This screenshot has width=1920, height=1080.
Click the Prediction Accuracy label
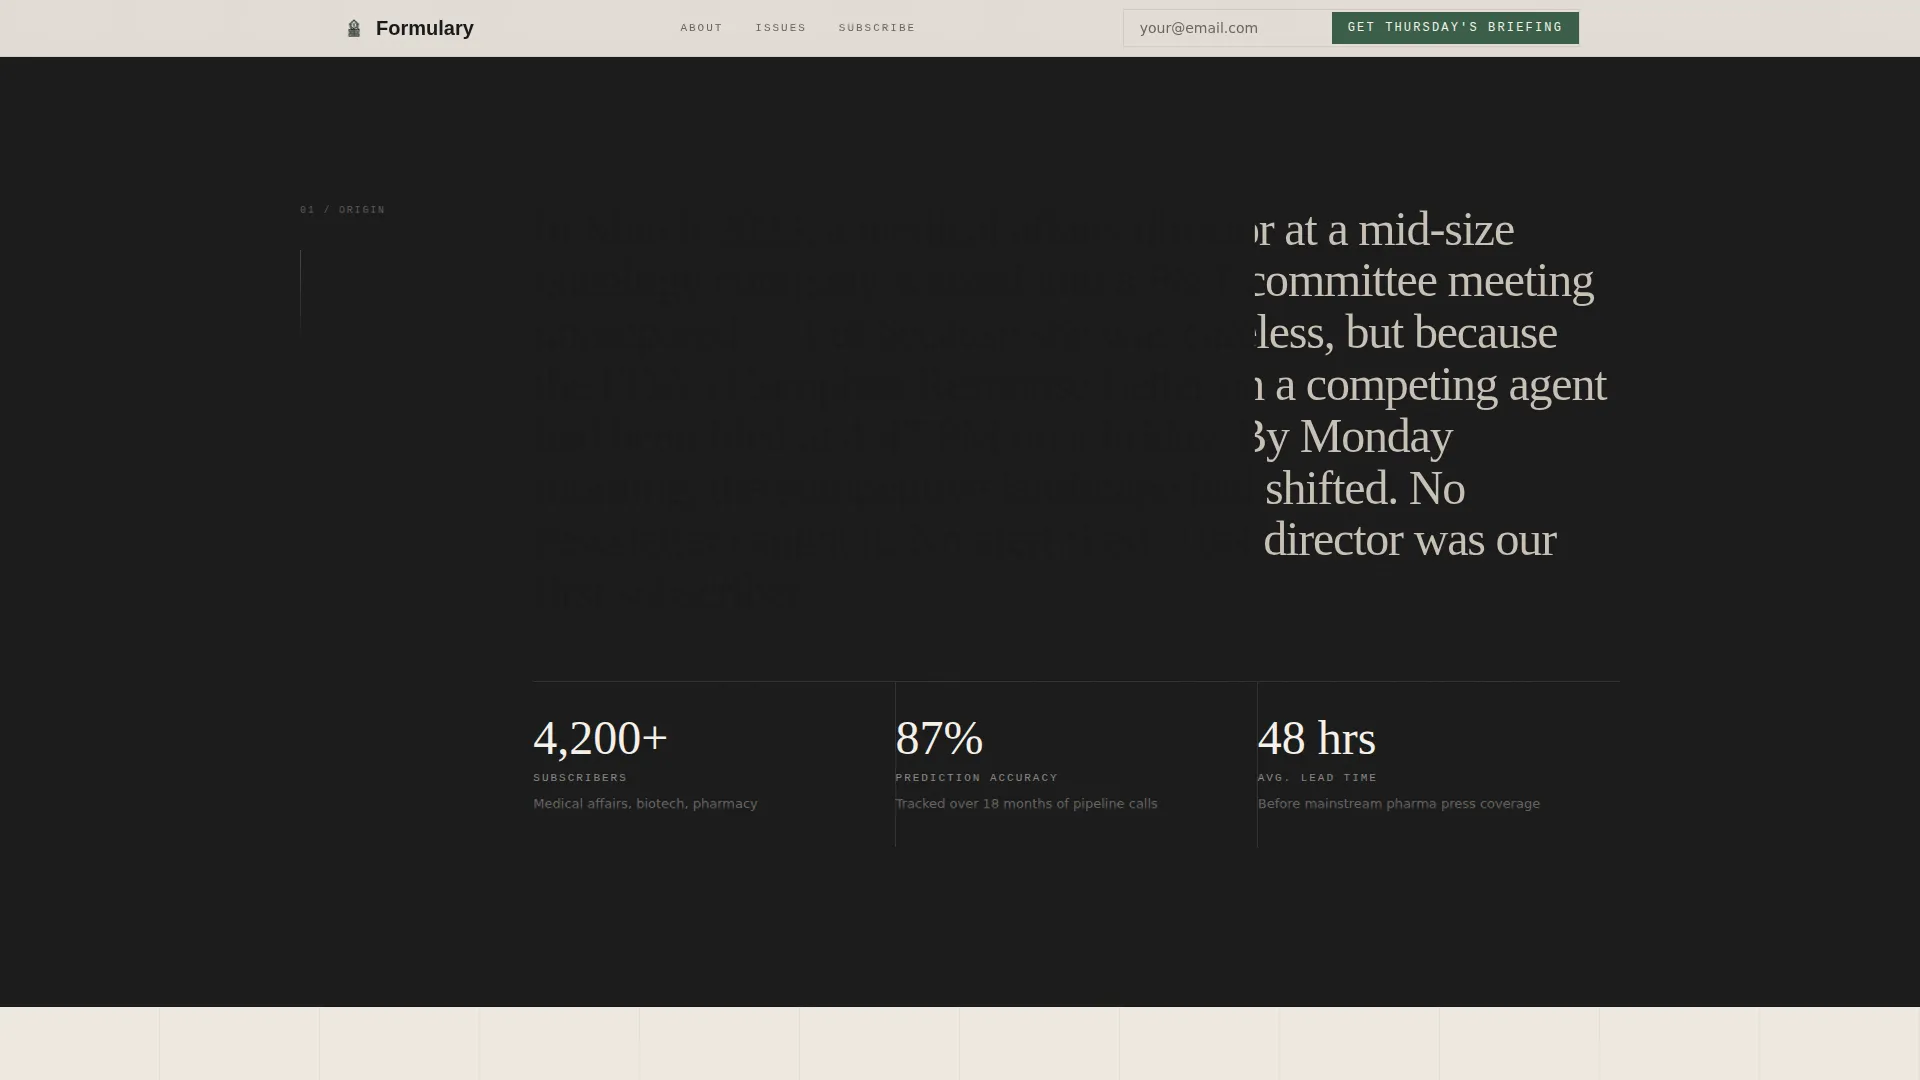(976, 778)
